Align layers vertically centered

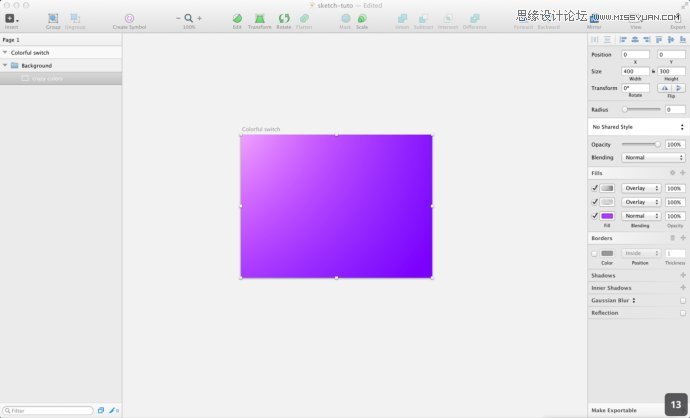(671, 40)
